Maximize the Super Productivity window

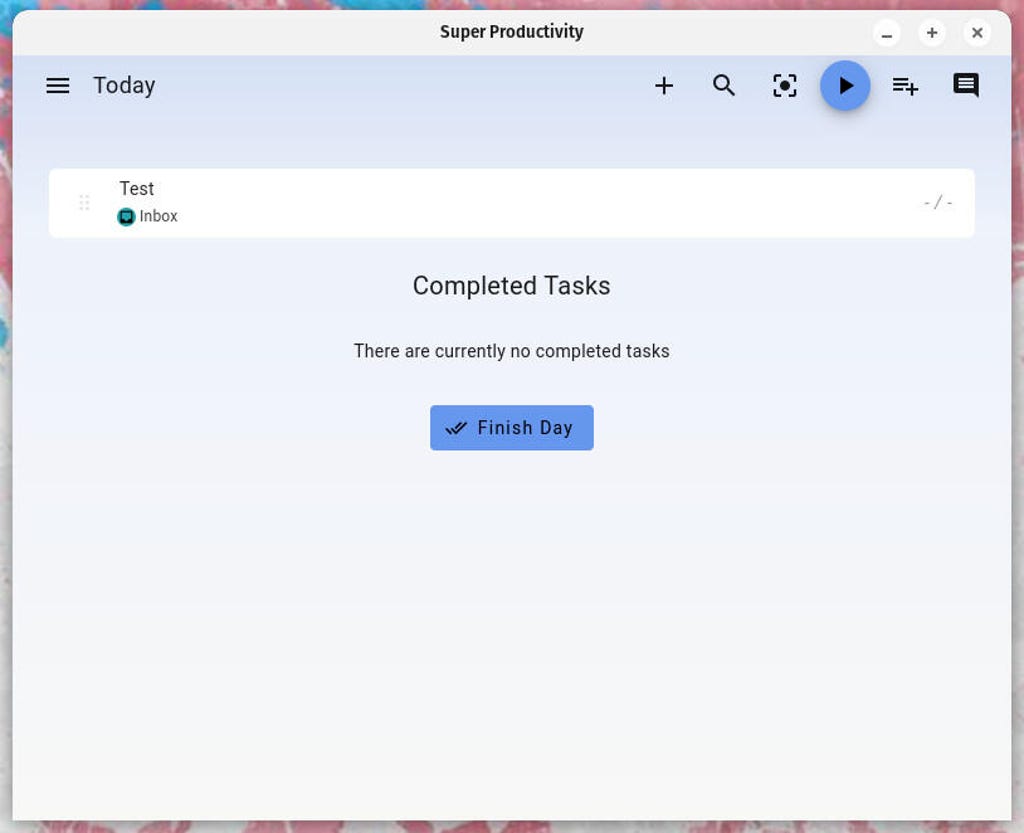(x=932, y=33)
